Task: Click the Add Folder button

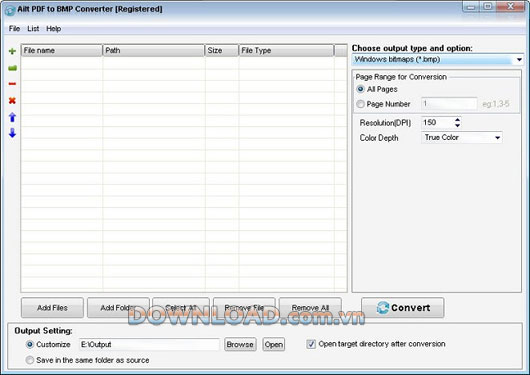Action: [118, 308]
